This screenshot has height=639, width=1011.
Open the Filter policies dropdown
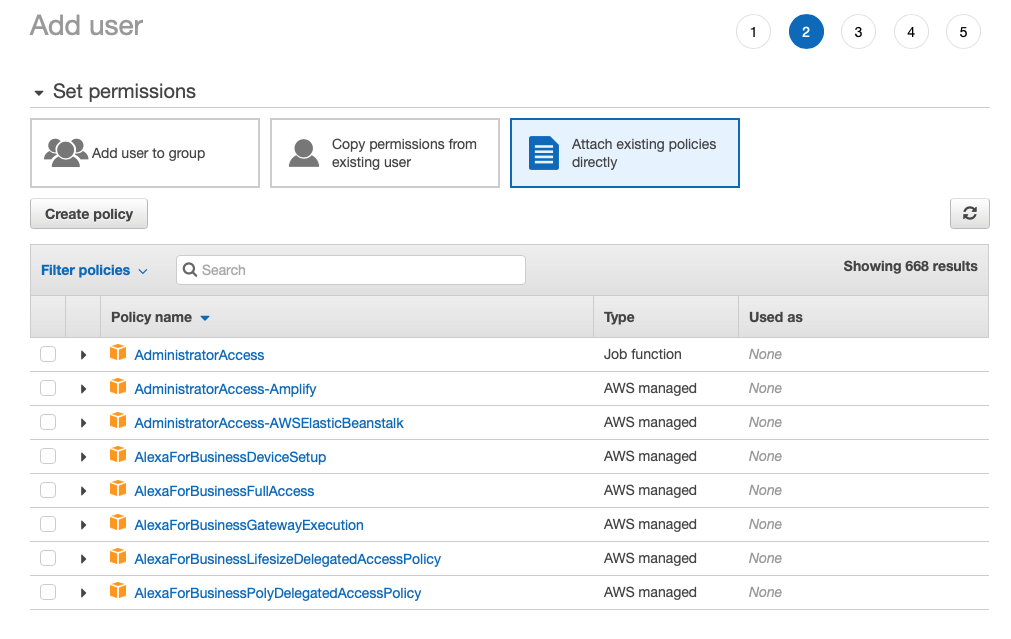click(x=94, y=269)
